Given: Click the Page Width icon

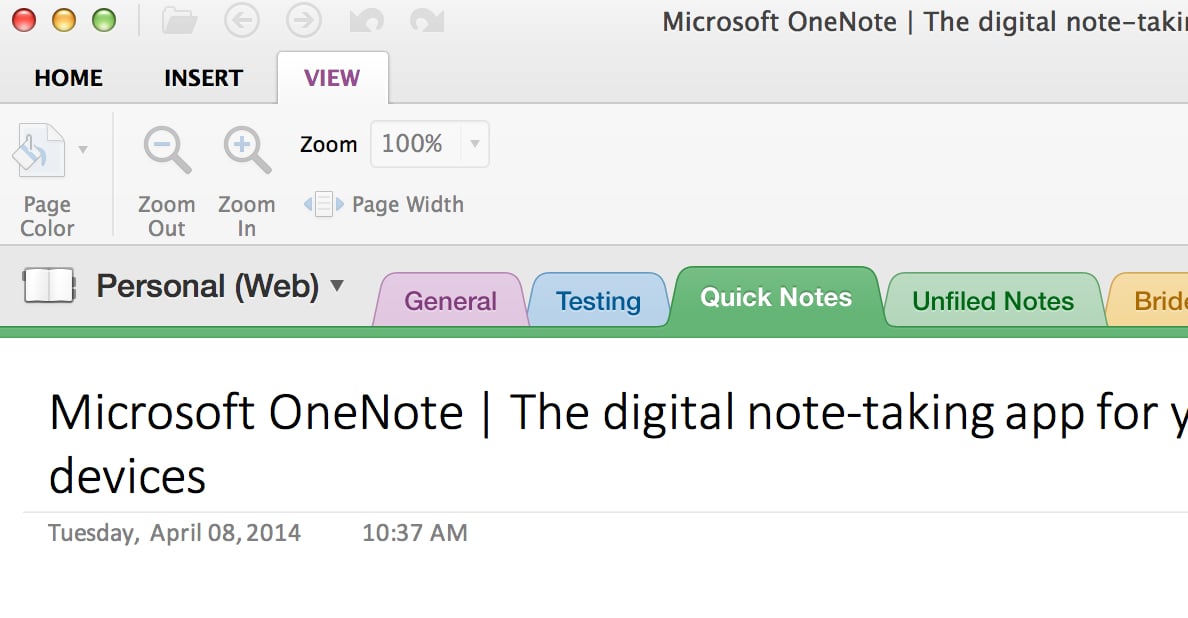Looking at the screenshot, I should [x=324, y=204].
